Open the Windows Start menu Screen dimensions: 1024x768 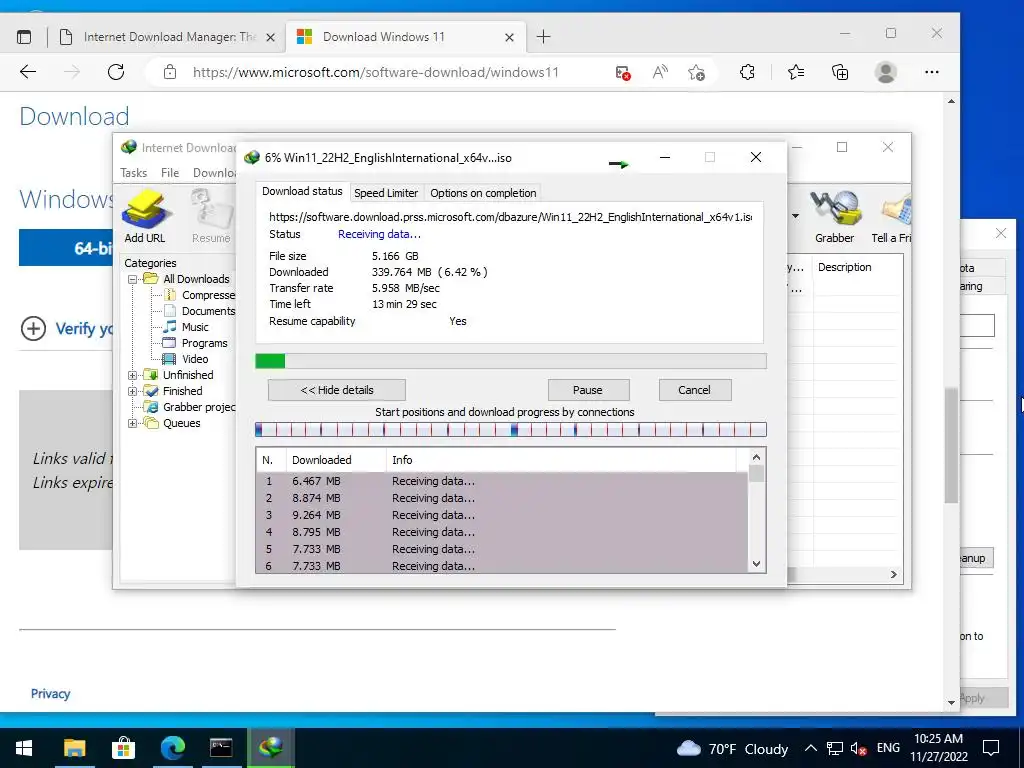[24, 748]
